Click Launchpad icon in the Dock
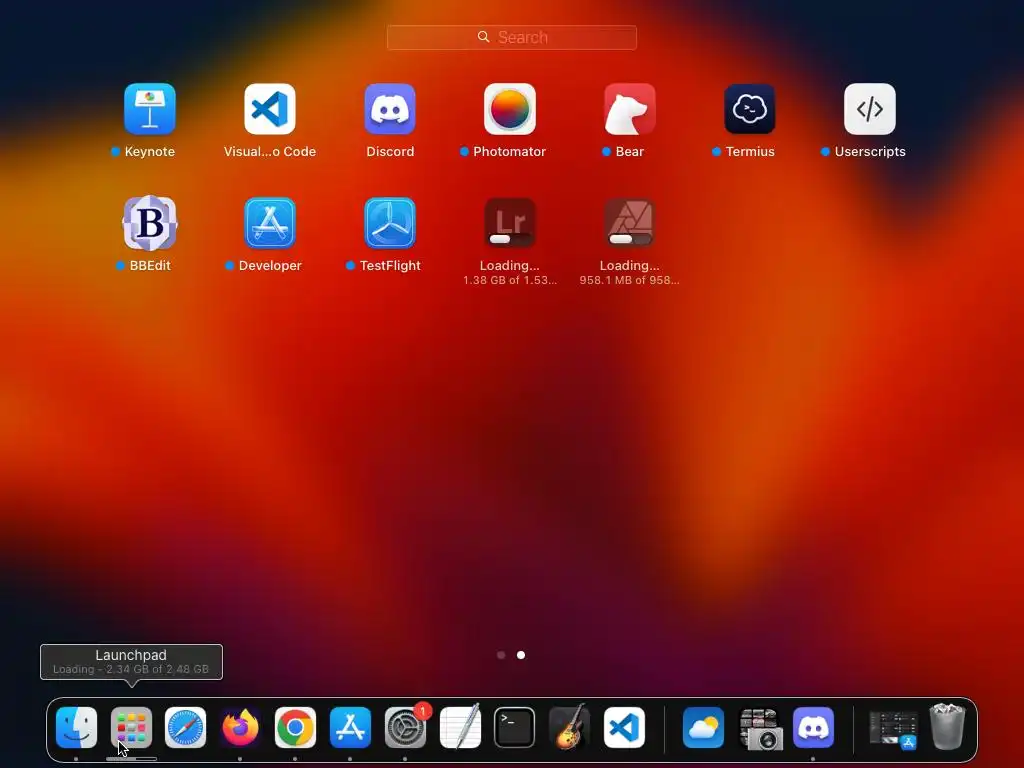The height and width of the screenshot is (768, 1024). coord(131,728)
